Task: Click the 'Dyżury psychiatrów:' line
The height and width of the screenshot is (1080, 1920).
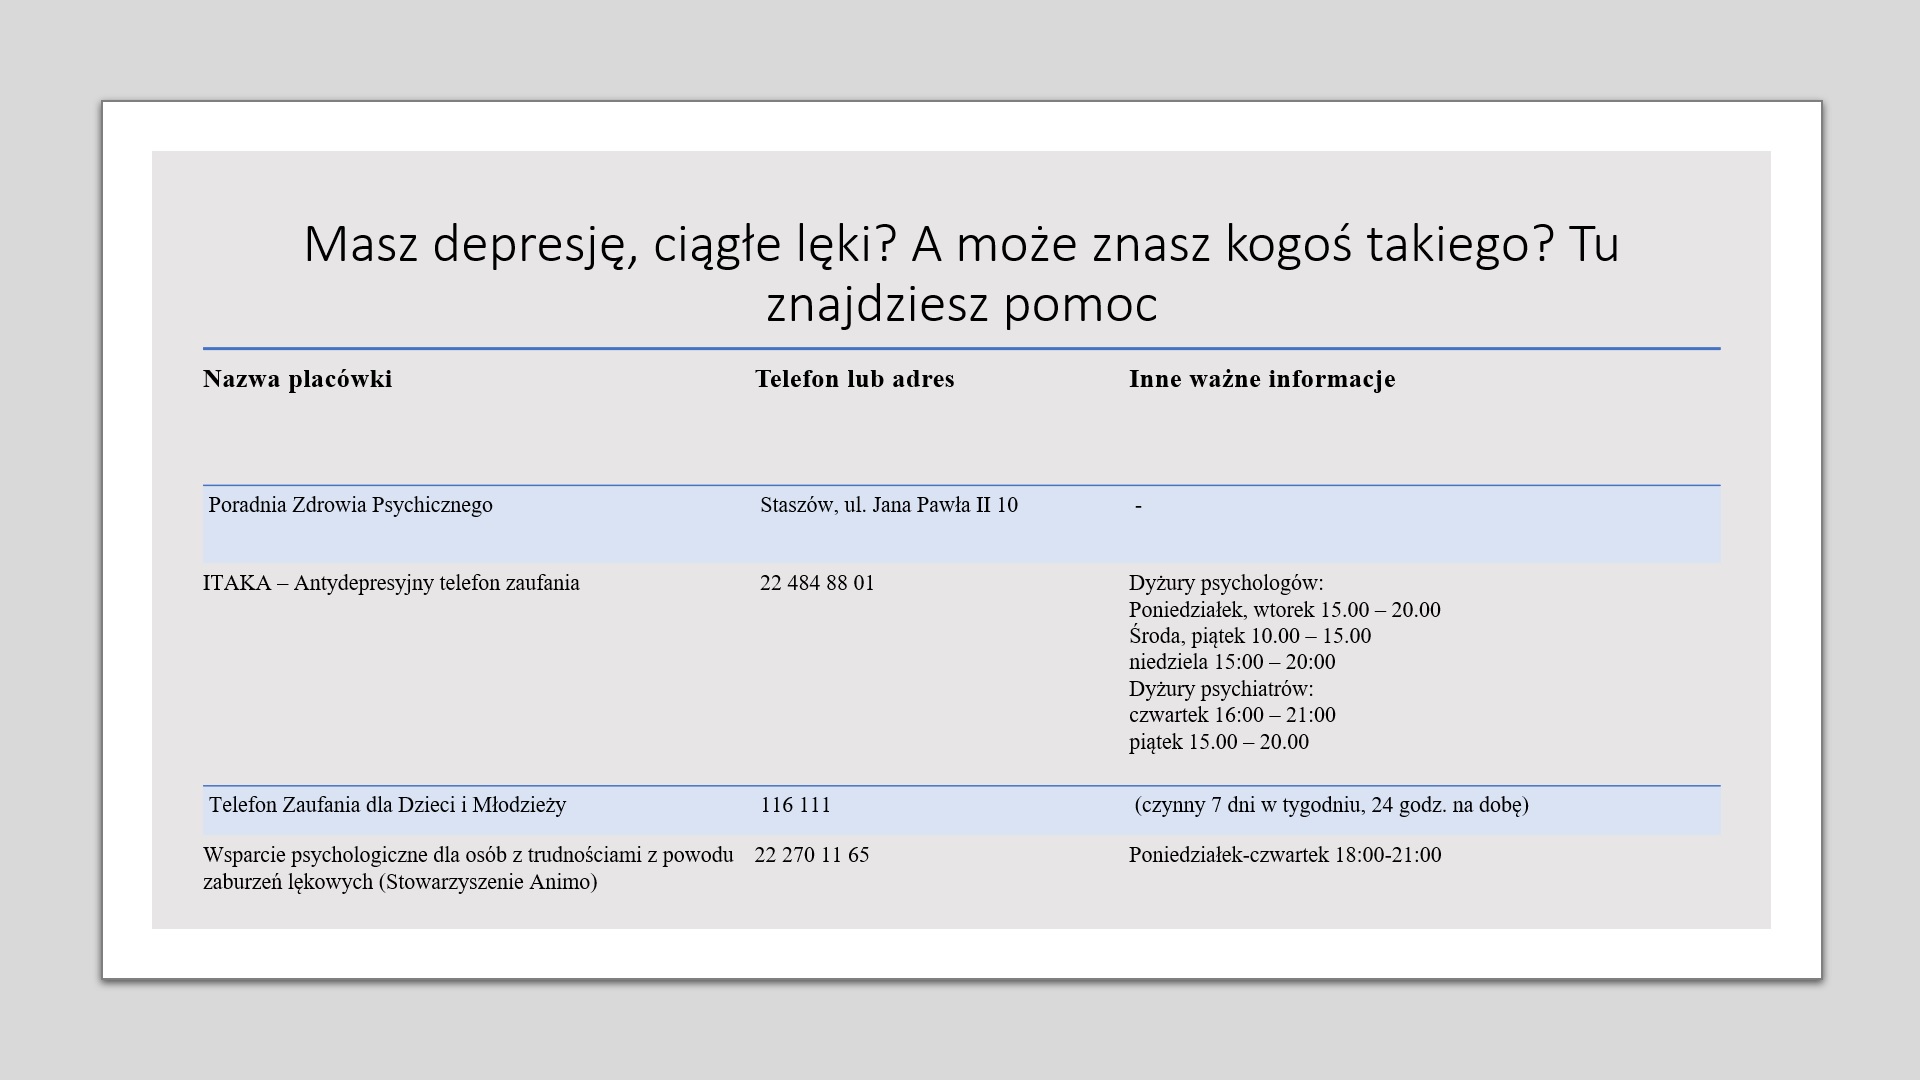Action: [1221, 689]
